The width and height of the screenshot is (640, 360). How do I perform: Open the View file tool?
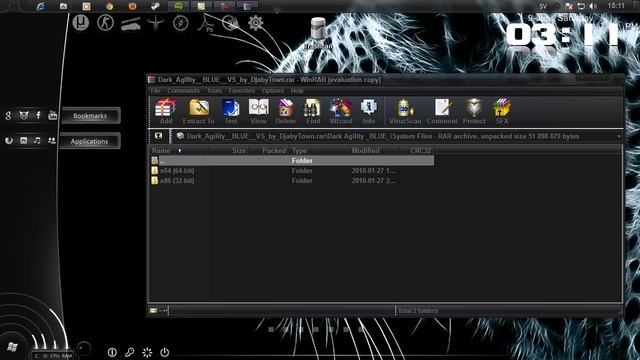click(x=258, y=111)
